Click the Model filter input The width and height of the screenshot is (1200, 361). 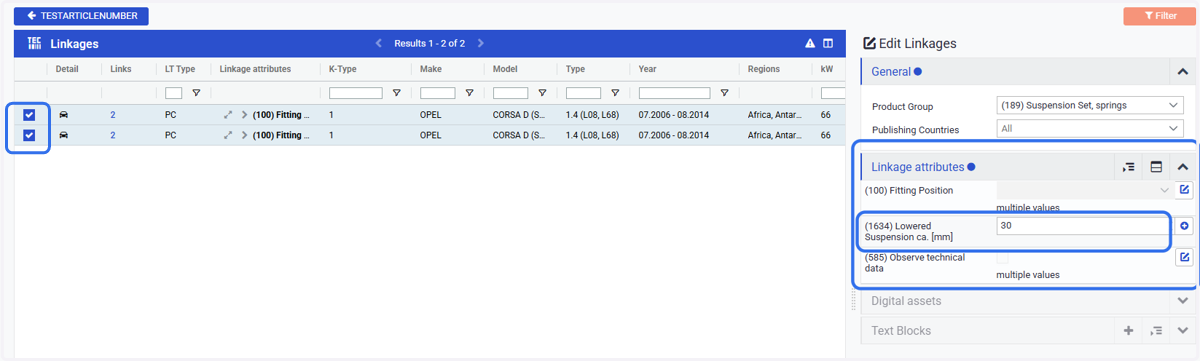pos(511,93)
